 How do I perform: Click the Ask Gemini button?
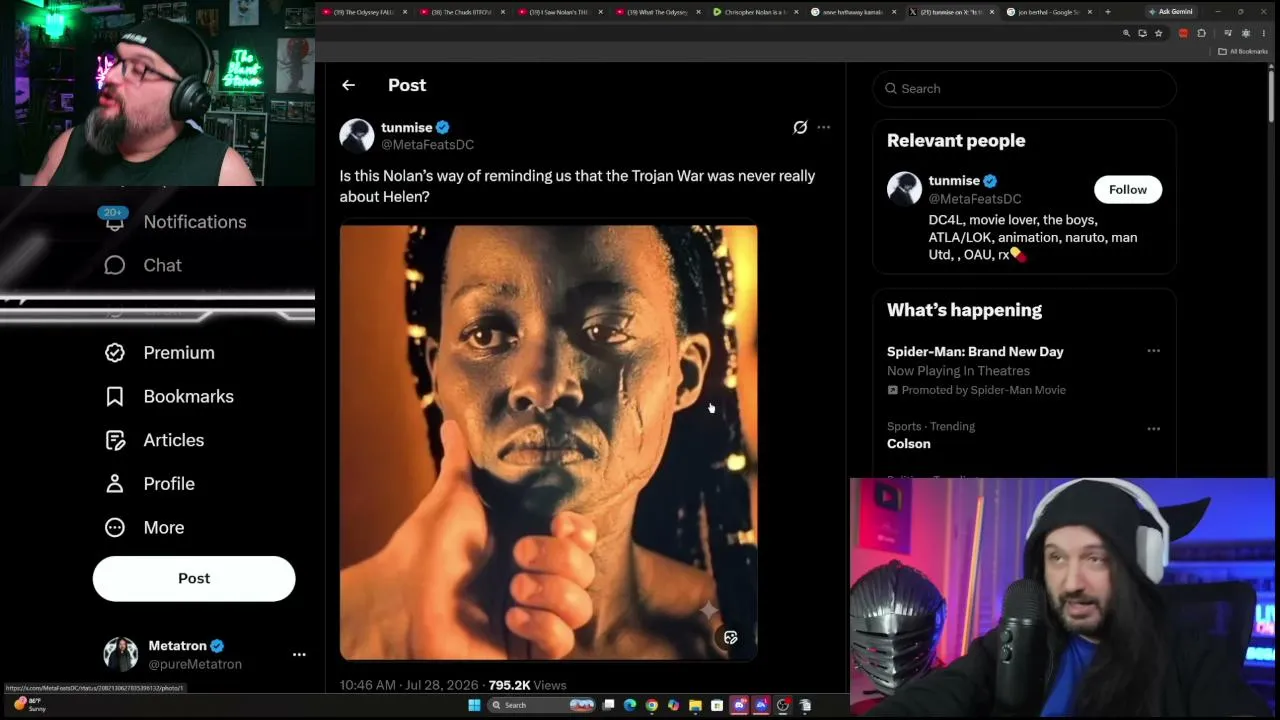(x=1170, y=12)
